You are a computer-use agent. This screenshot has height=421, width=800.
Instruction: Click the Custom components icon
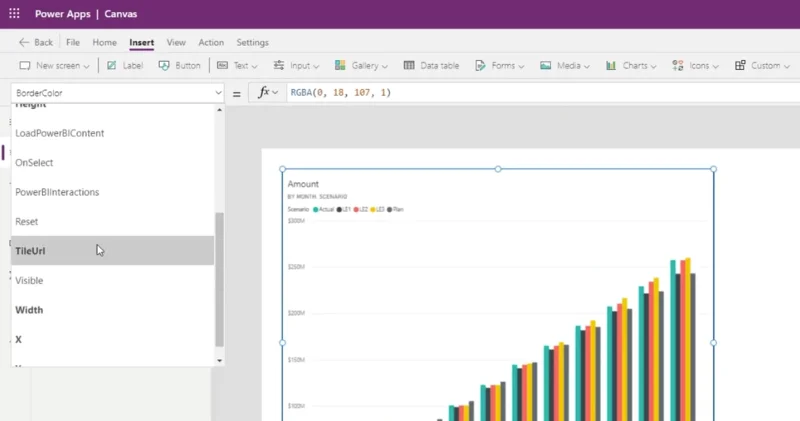(740, 65)
